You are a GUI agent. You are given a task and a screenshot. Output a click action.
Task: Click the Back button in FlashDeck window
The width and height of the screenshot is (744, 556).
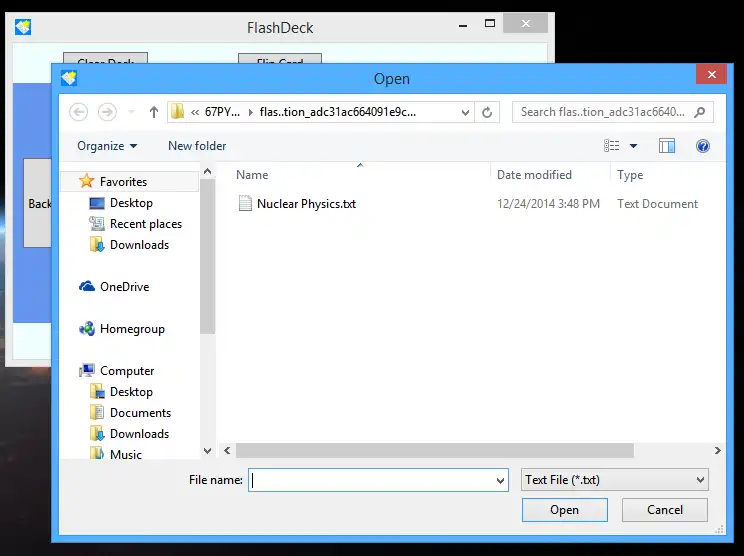(x=37, y=203)
